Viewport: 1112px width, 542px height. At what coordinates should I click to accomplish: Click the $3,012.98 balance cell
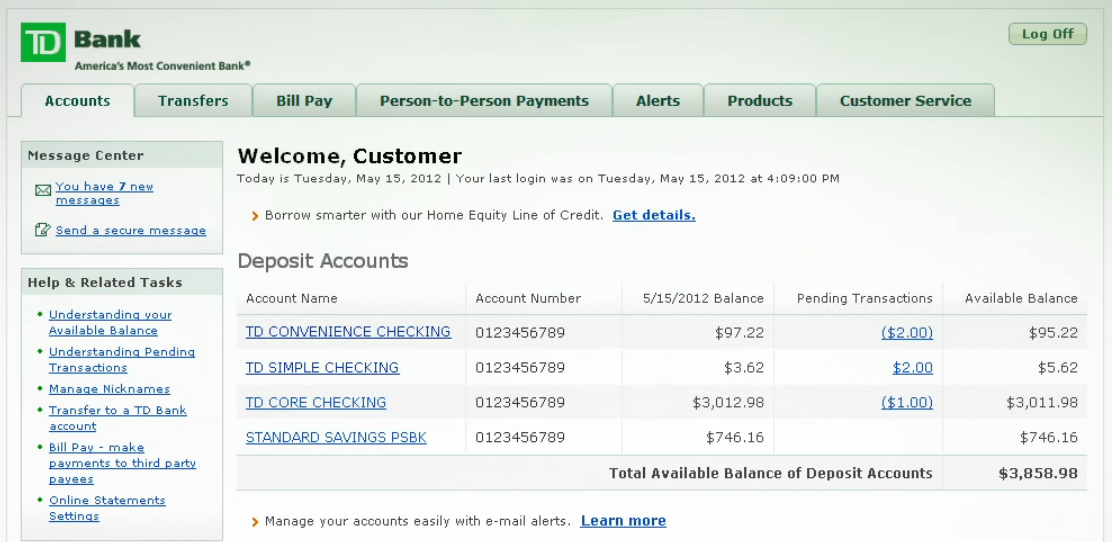(728, 402)
